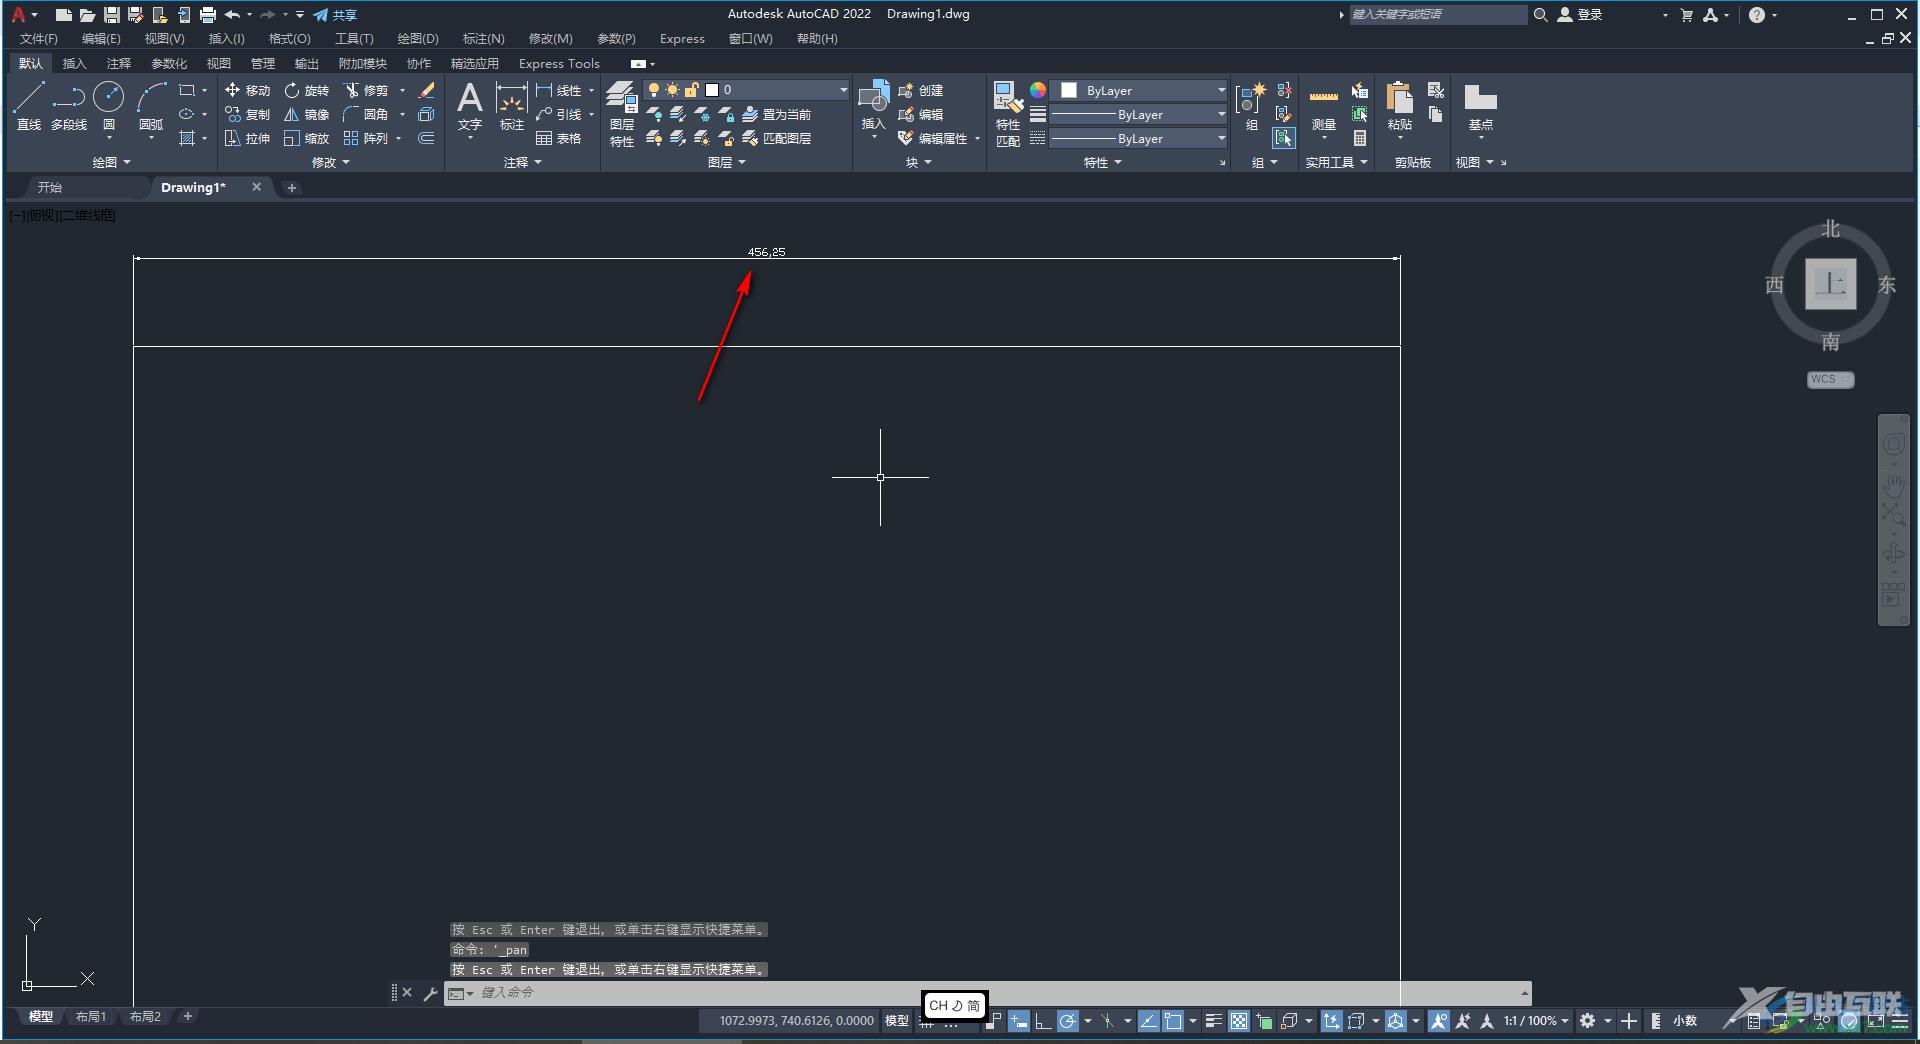Toggle transparency display in status bar

tap(1239, 1021)
